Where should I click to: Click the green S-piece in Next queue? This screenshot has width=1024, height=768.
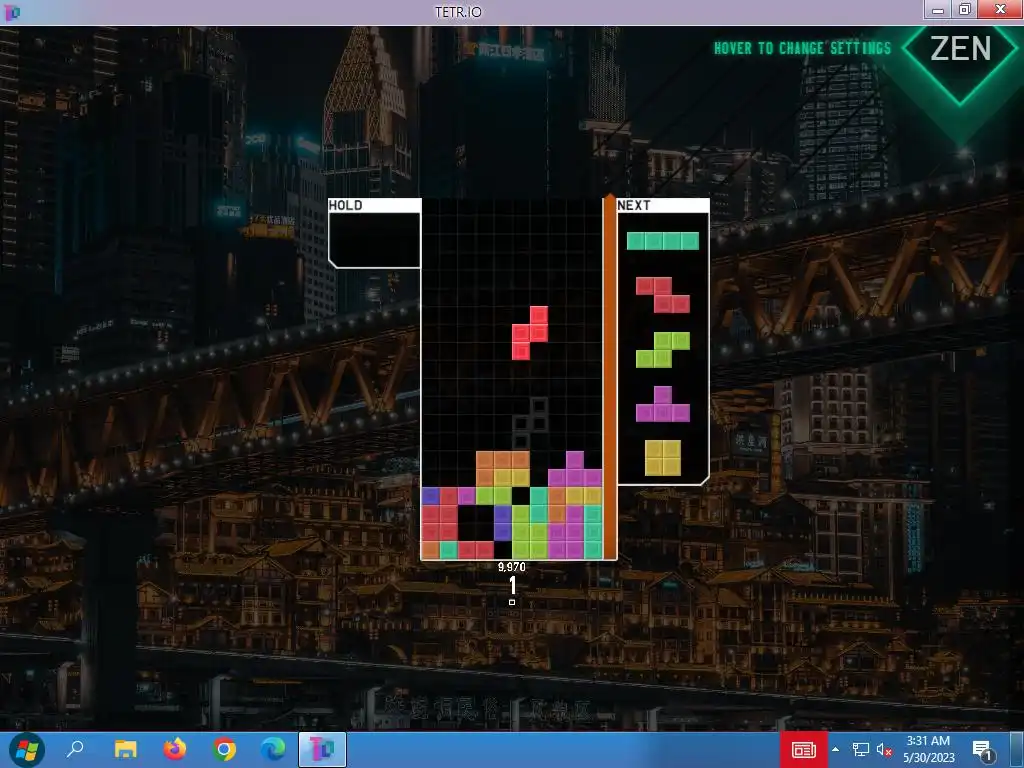pos(663,349)
